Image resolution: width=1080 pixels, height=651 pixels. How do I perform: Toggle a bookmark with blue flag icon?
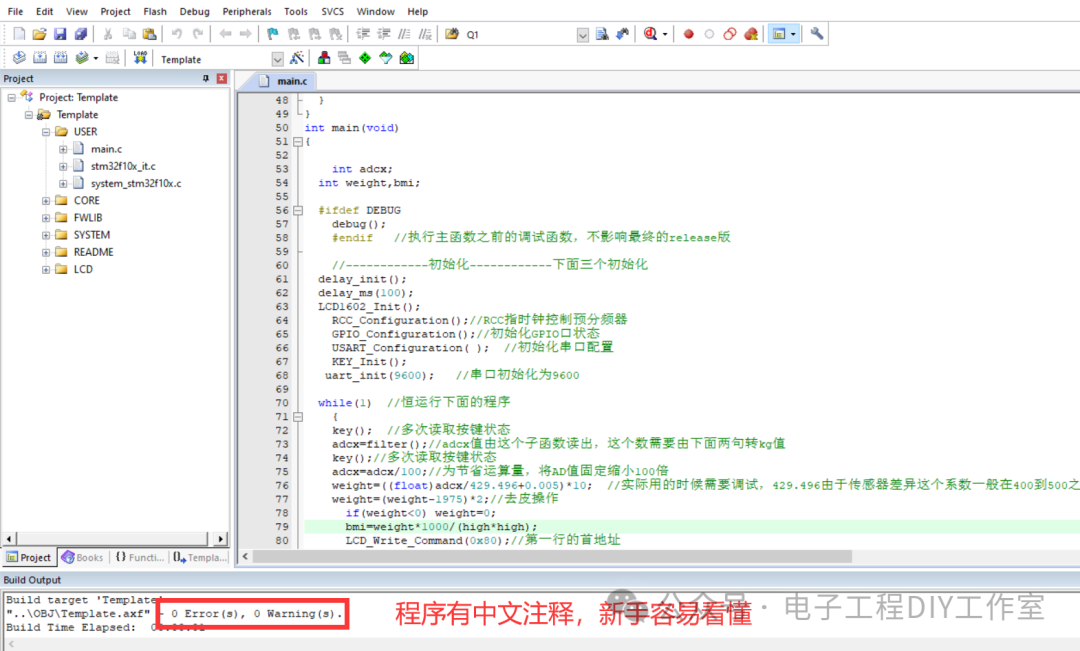(x=273, y=34)
